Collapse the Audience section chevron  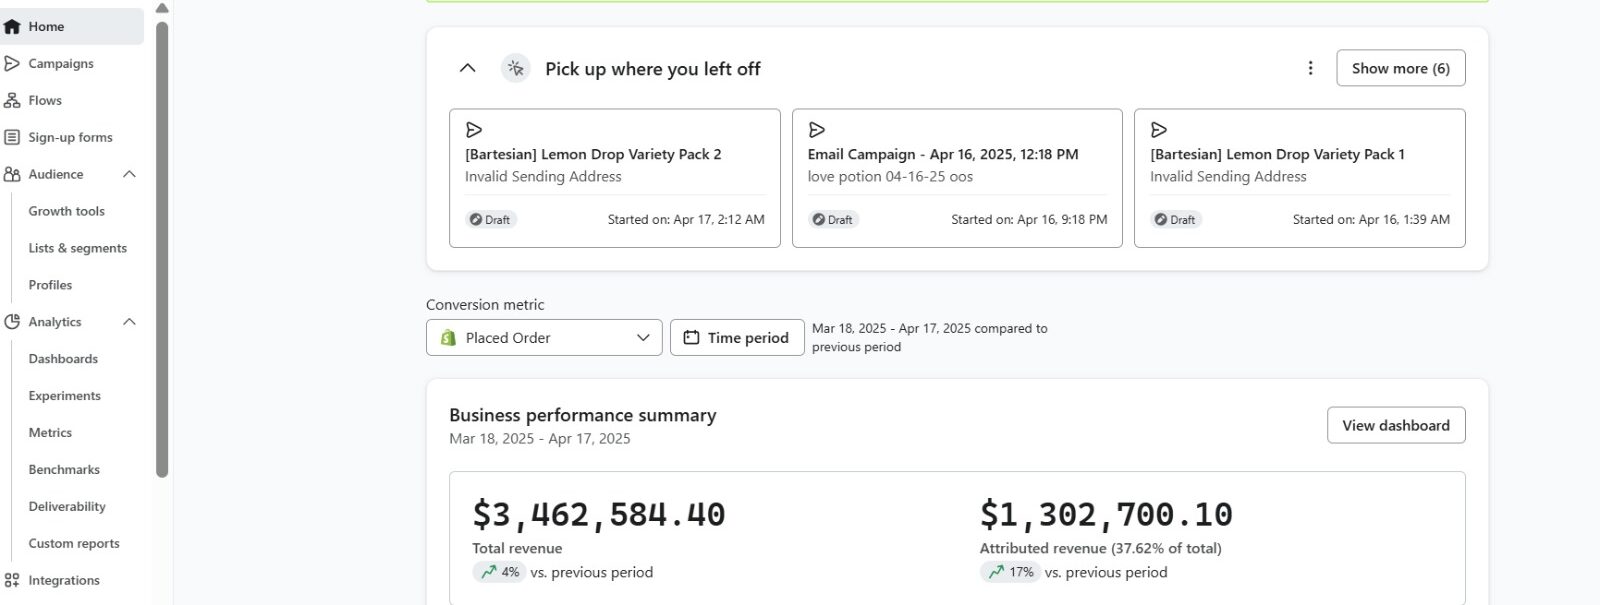(129, 175)
